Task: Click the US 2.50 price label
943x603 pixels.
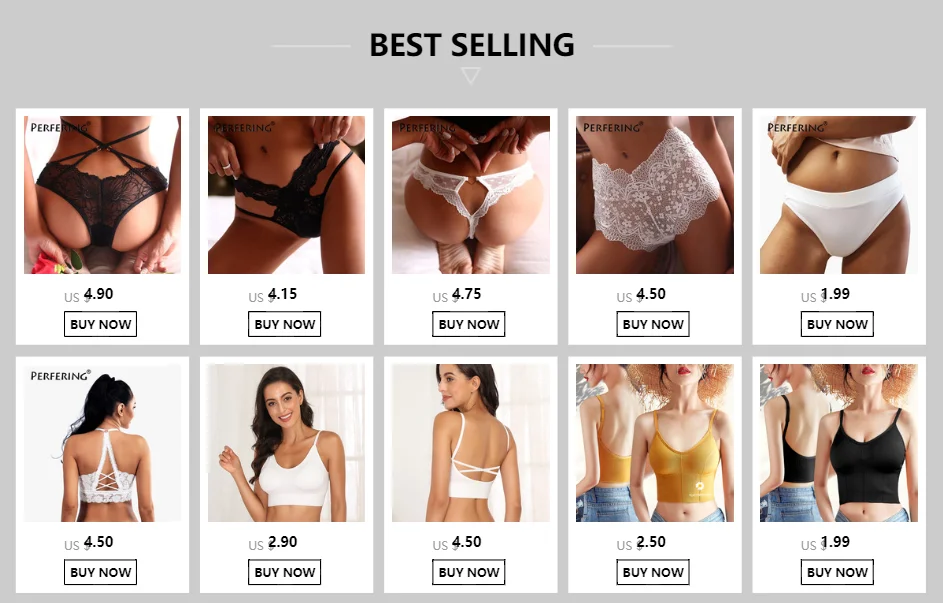Action: click(640, 543)
